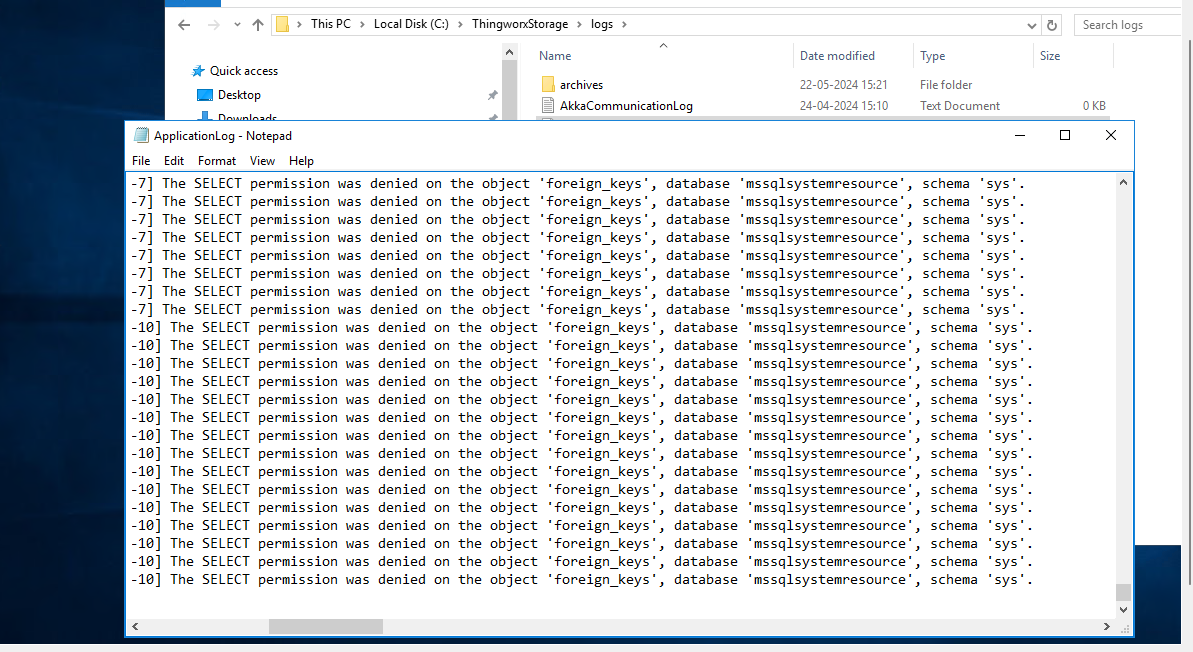This screenshot has width=1193, height=652.
Task: Open the Edit menu in Notepad
Action: point(173,160)
